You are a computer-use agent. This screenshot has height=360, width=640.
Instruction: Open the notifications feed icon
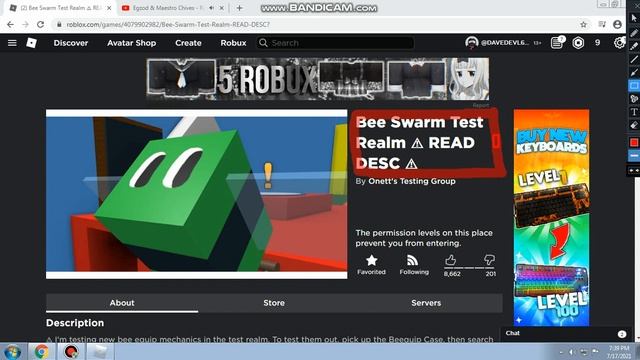(557, 42)
